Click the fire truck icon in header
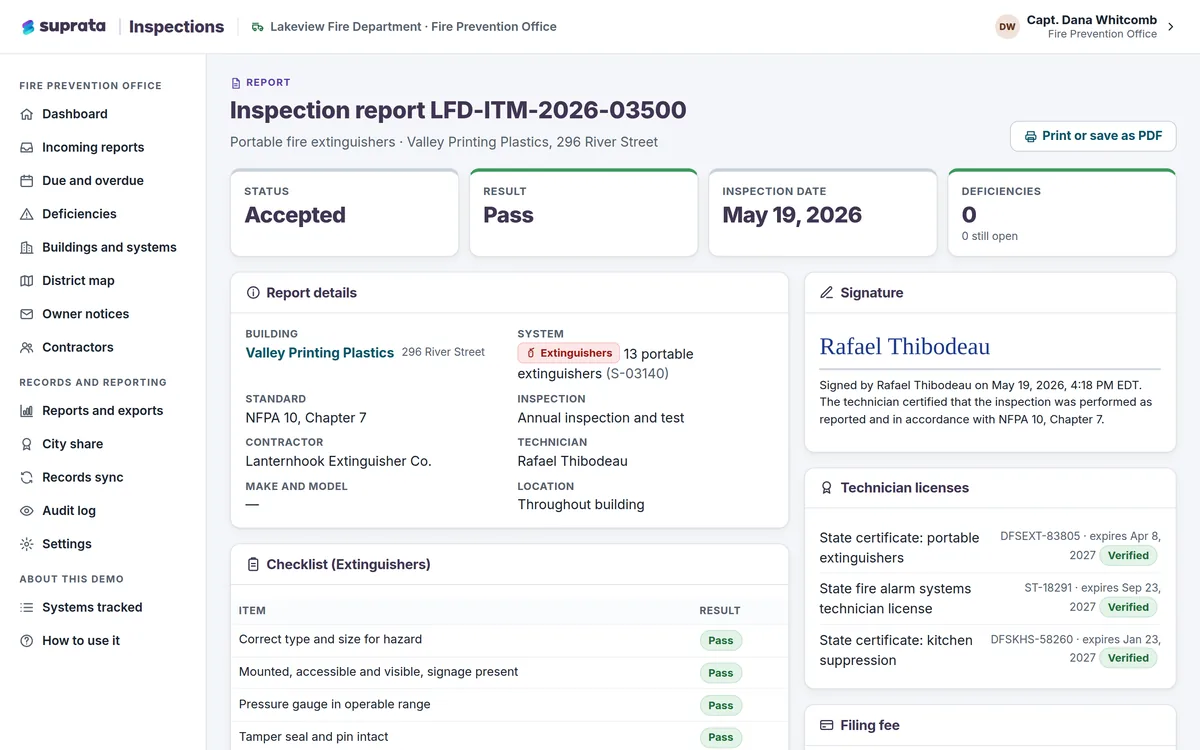 click(x=258, y=27)
